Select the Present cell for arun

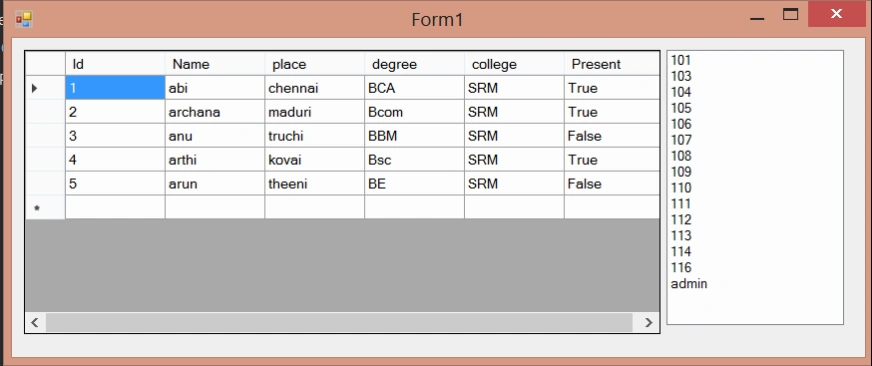click(612, 184)
